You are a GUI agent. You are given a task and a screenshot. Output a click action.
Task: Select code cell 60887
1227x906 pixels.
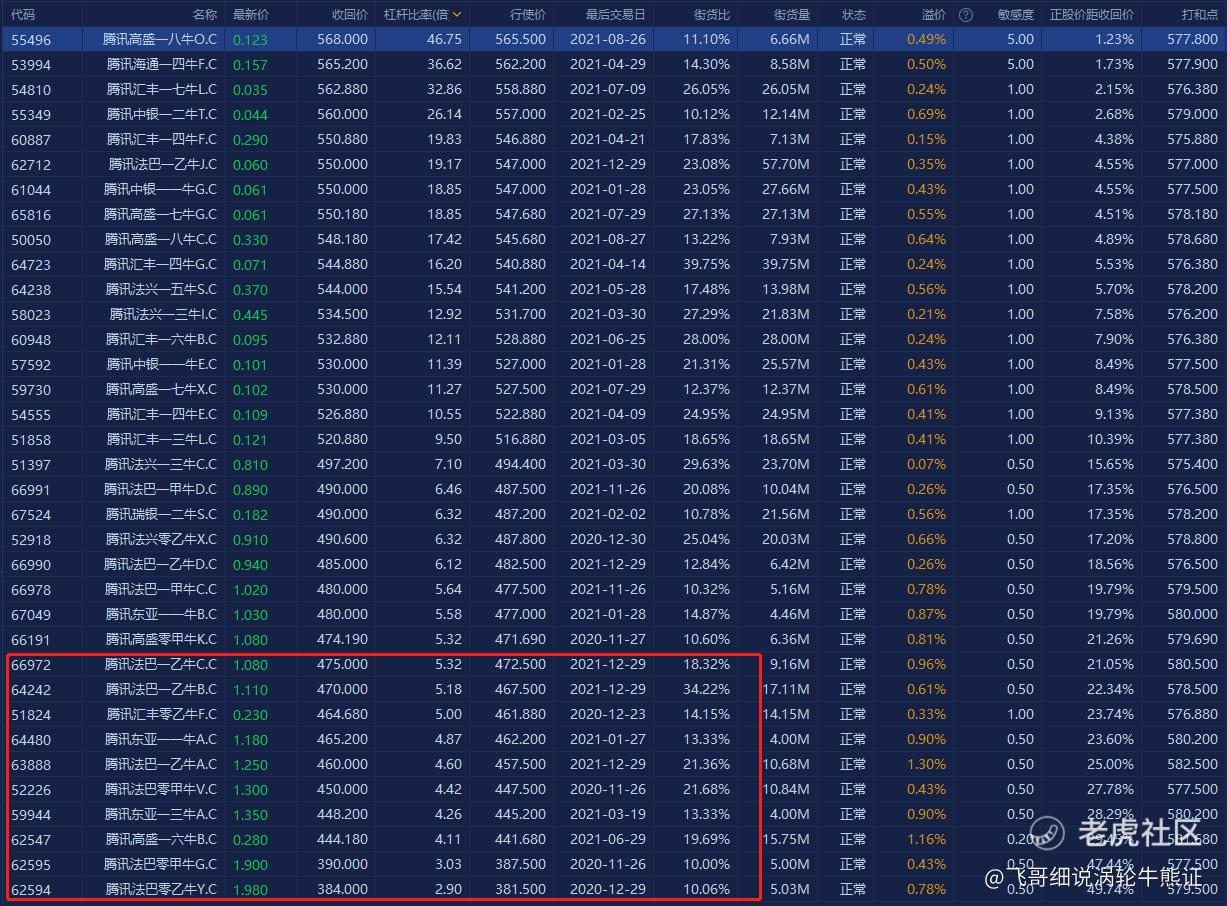click(31, 139)
